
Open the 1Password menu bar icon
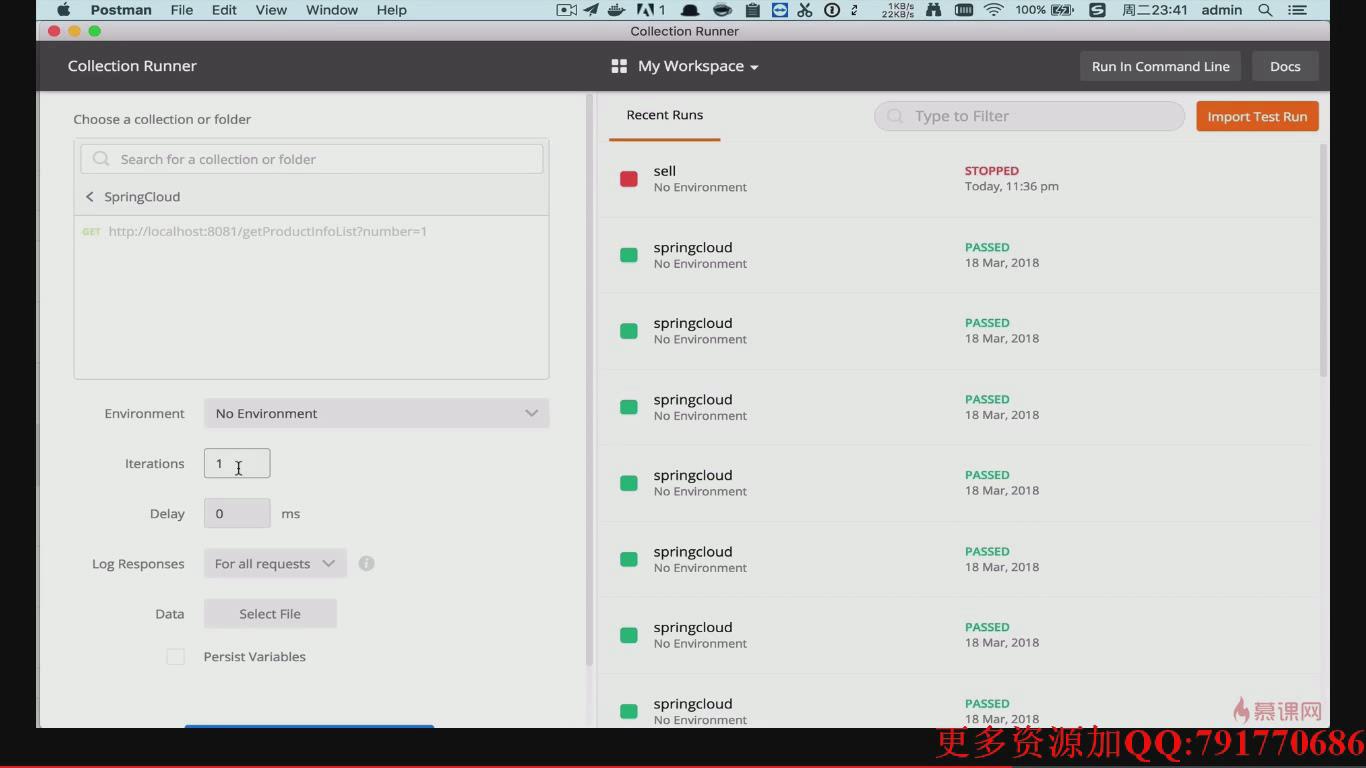831,10
